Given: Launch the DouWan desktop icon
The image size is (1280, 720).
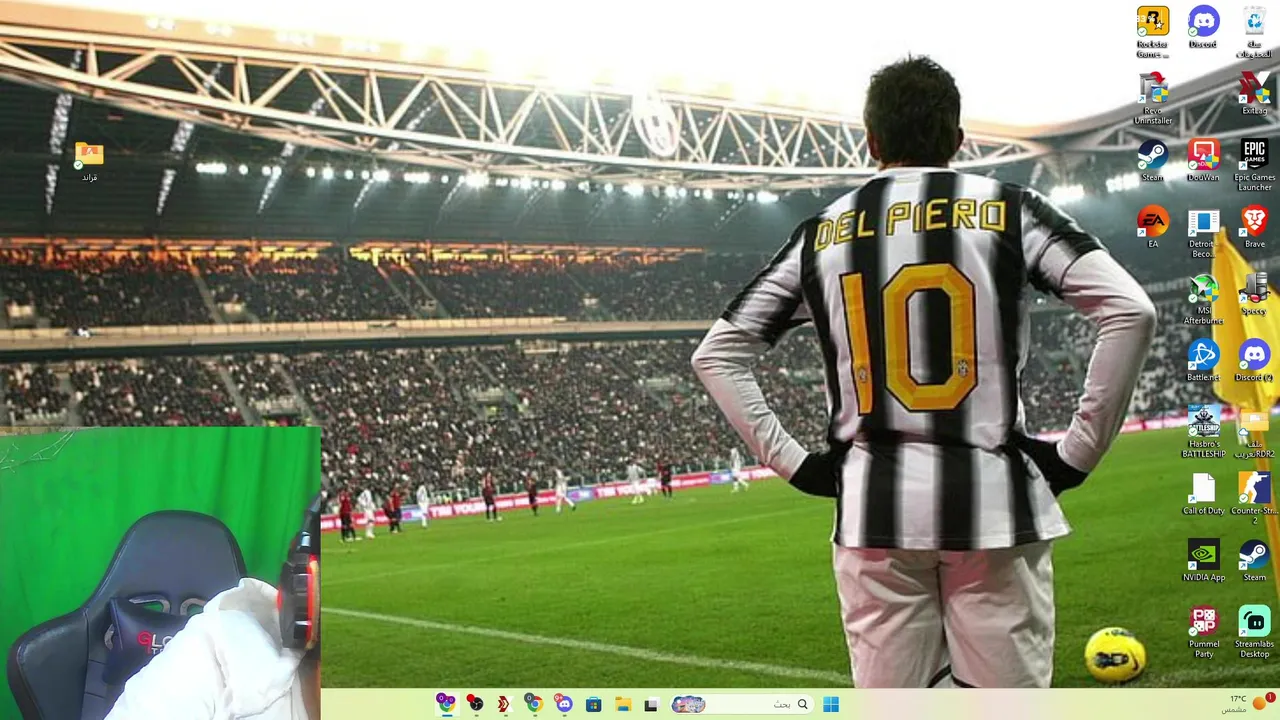Looking at the screenshot, I should 1203,161.
